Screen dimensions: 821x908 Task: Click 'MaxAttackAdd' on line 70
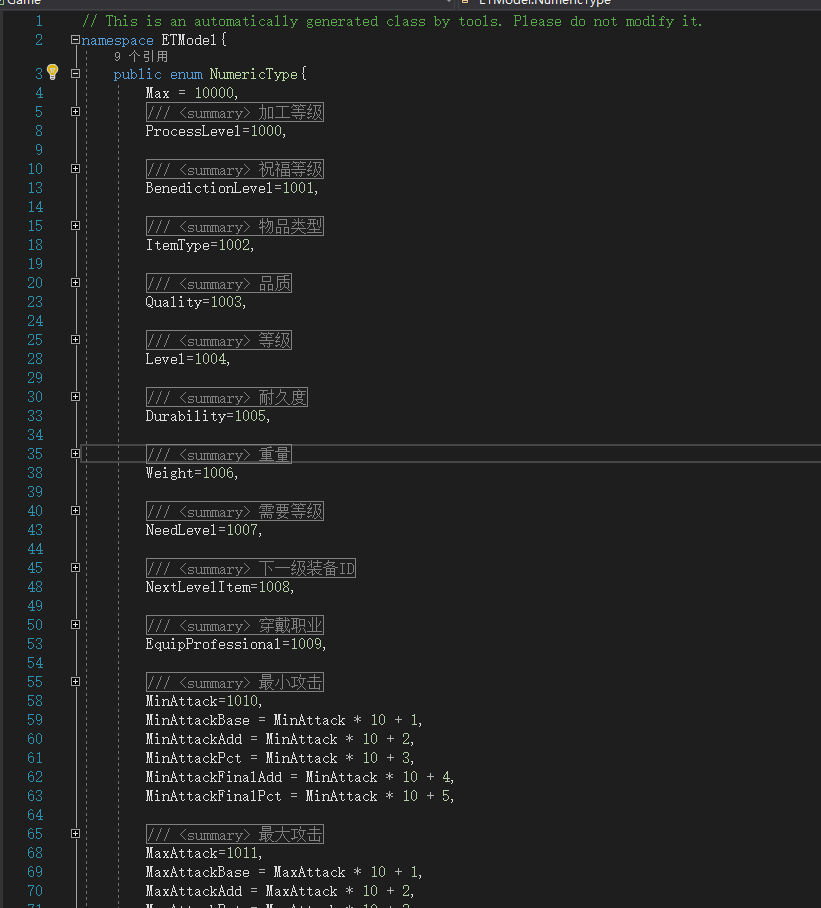(193, 891)
